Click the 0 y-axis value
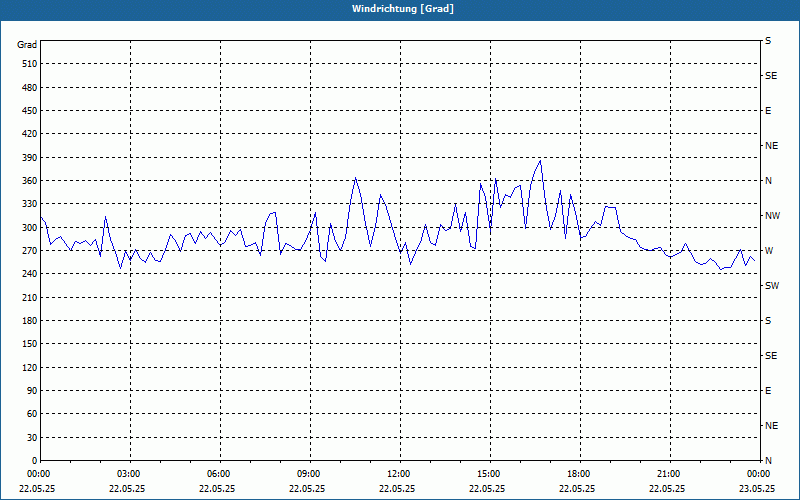Image resolution: width=800 pixels, height=500 pixels. click(35, 461)
